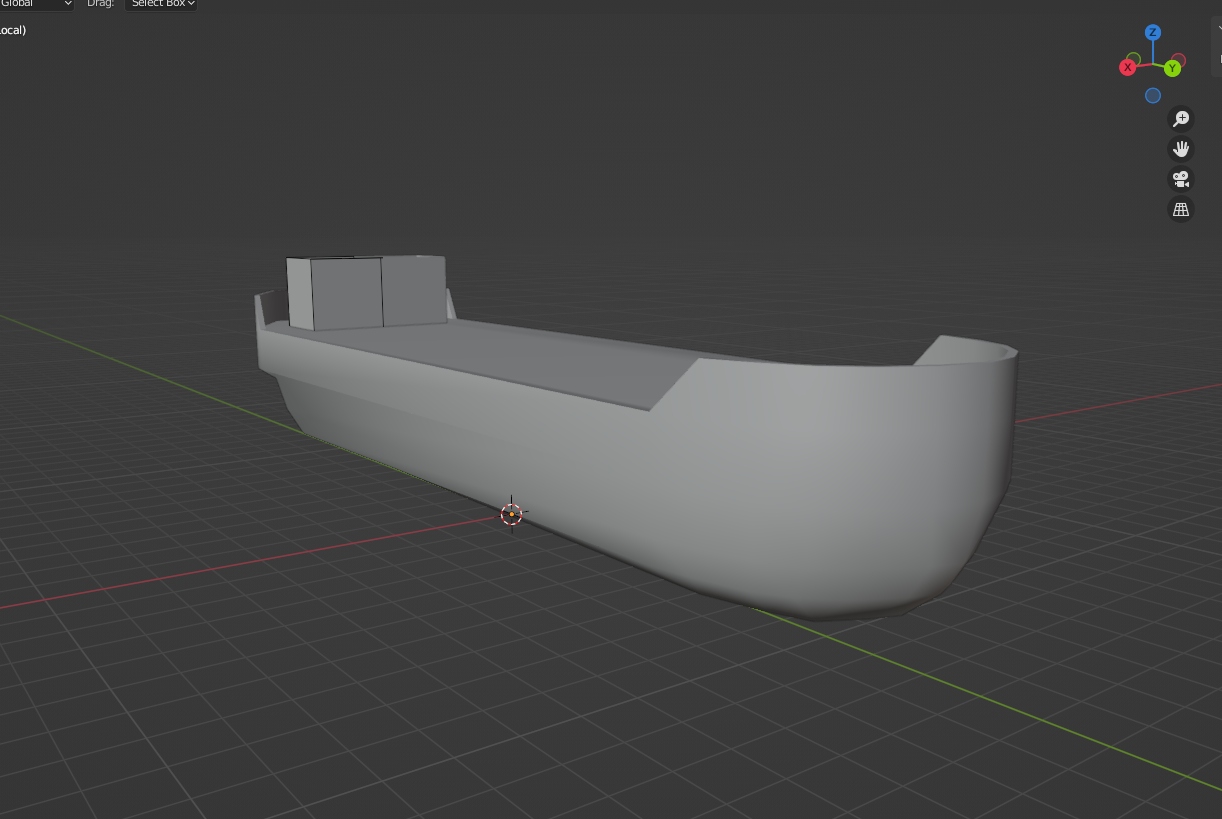Open the Drag Select Box dropdown
Image resolution: width=1222 pixels, height=819 pixels.
point(160,4)
